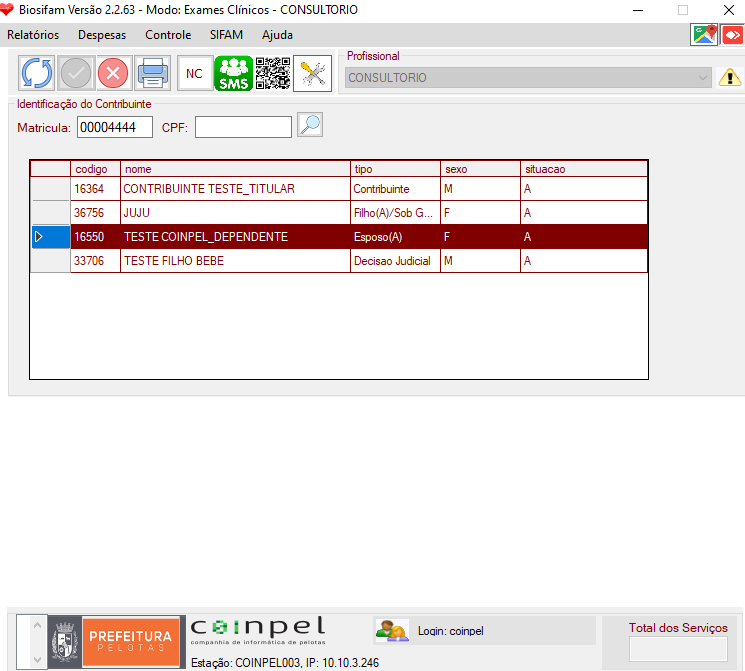Viewport: 745px width, 671px height.
Task: Open the SIFAM menu
Action: pos(226,35)
